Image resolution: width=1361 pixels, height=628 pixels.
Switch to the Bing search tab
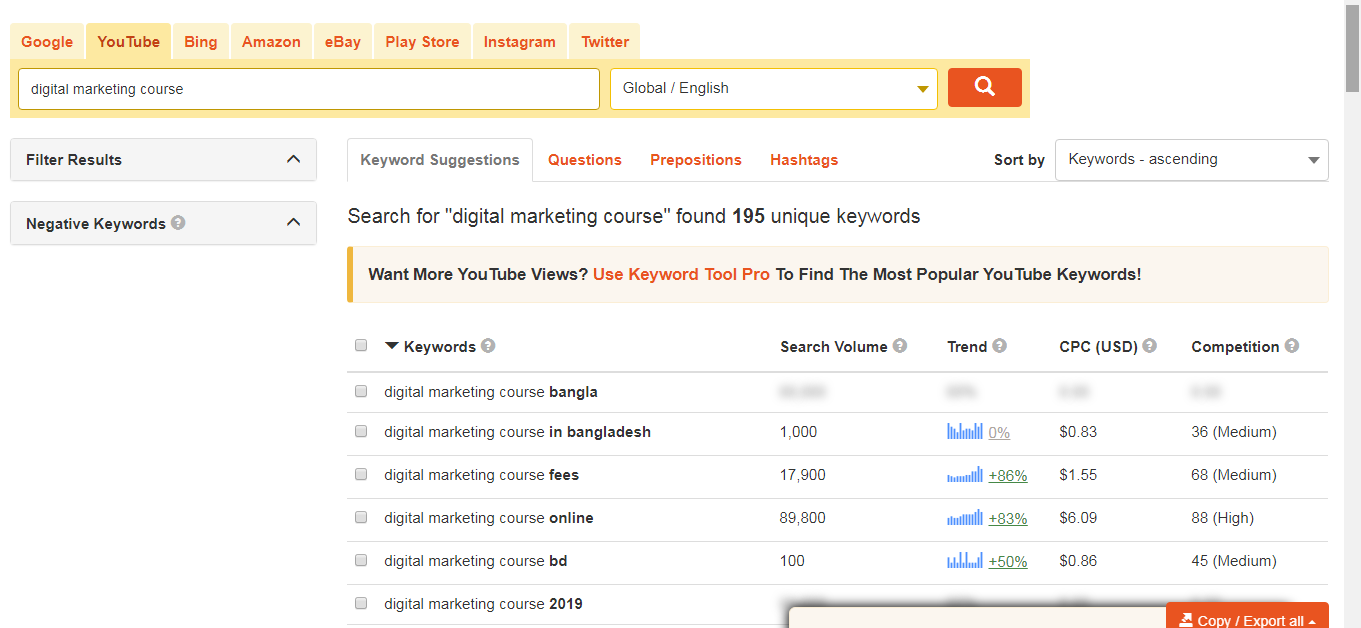coord(200,42)
